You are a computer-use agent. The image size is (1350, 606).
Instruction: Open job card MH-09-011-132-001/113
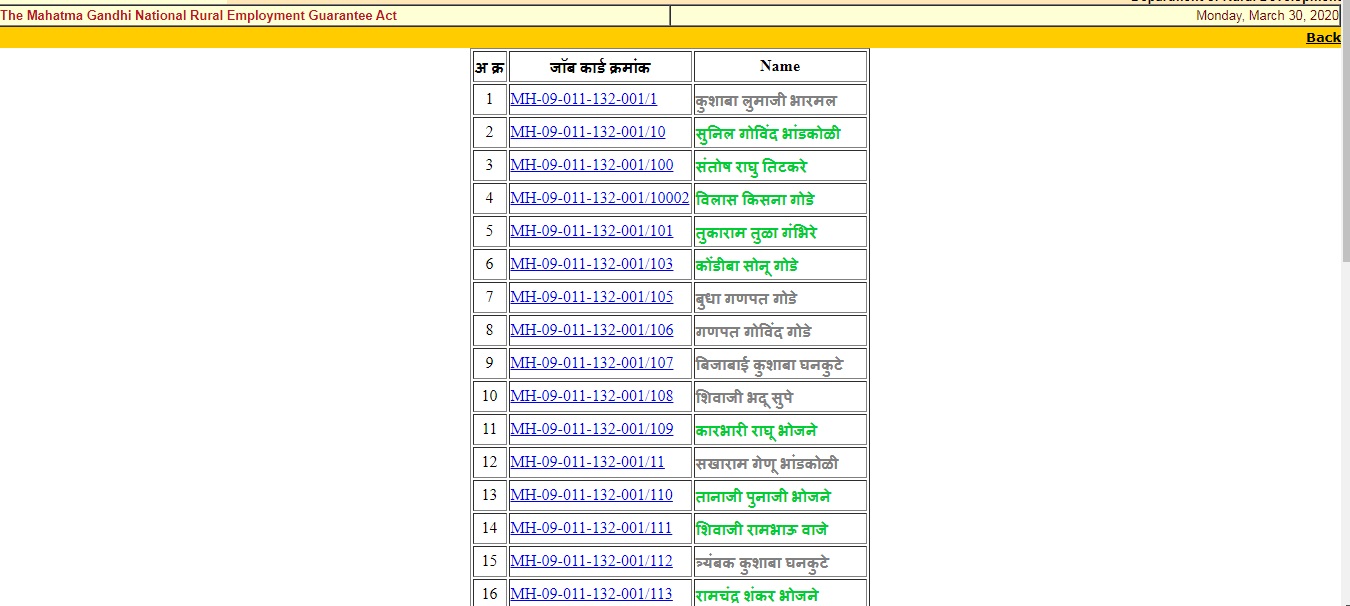point(591,594)
